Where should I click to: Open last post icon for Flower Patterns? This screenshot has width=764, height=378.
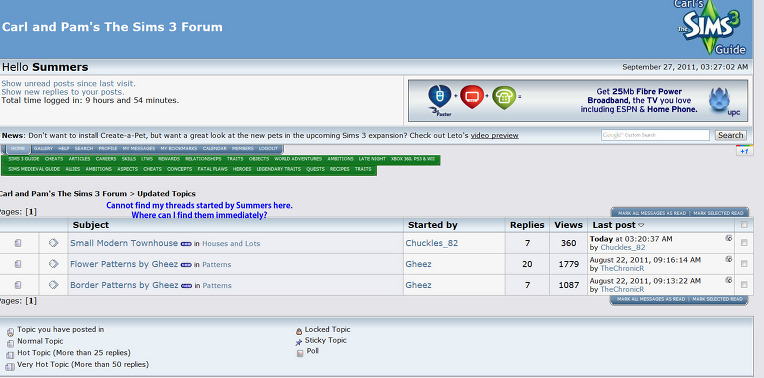point(728,259)
